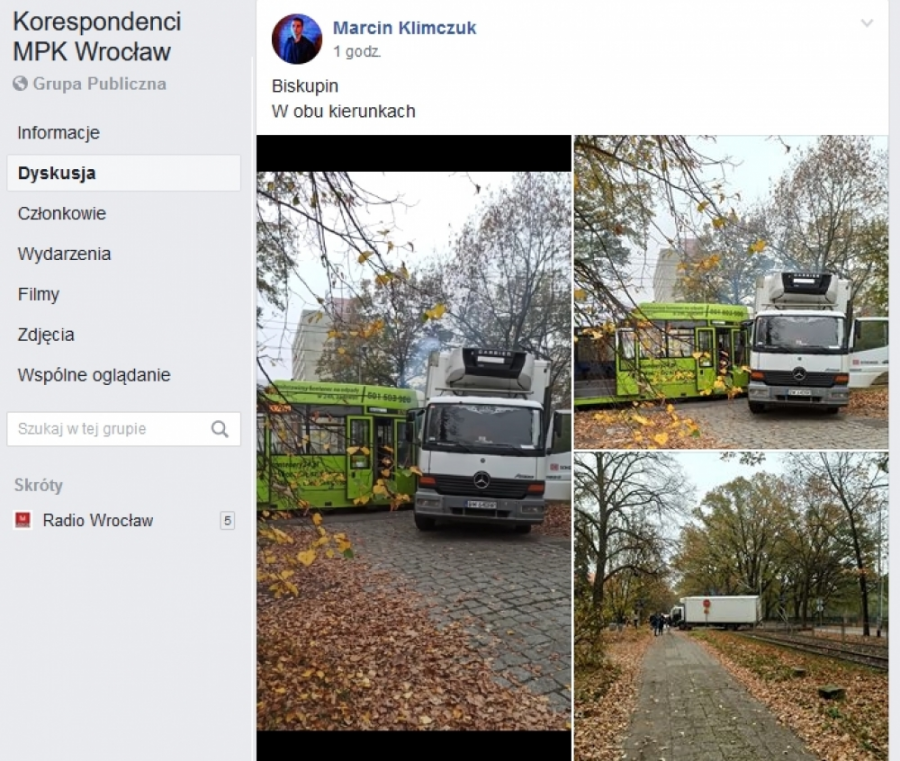Open the park pathway photo thumbnail
The image size is (900, 761).
point(731,607)
